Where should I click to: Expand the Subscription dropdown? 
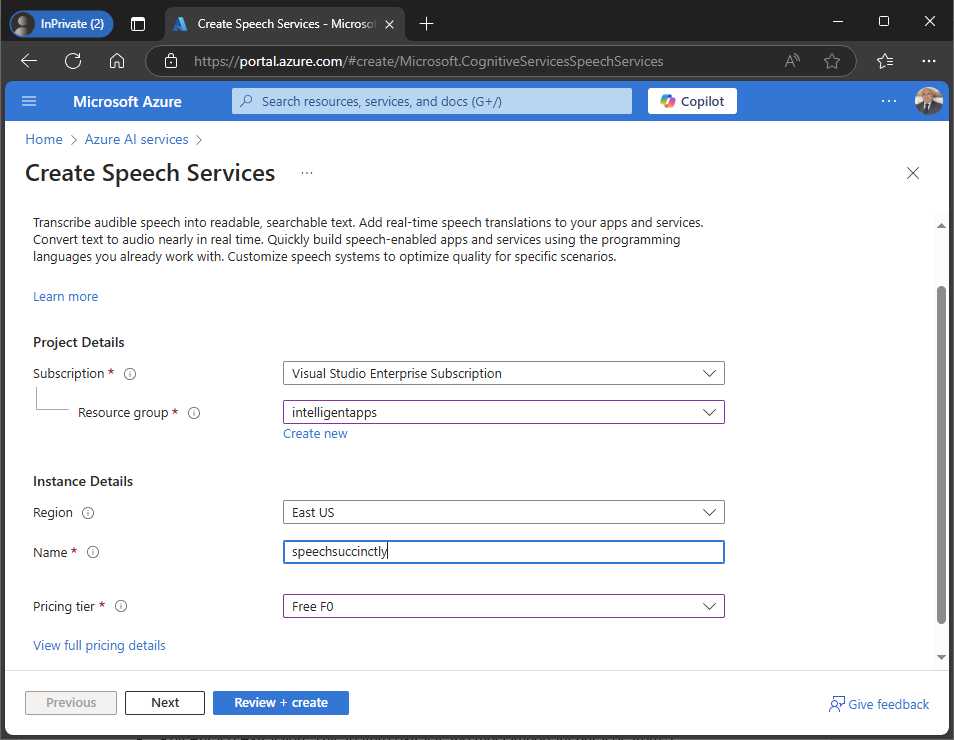503,373
